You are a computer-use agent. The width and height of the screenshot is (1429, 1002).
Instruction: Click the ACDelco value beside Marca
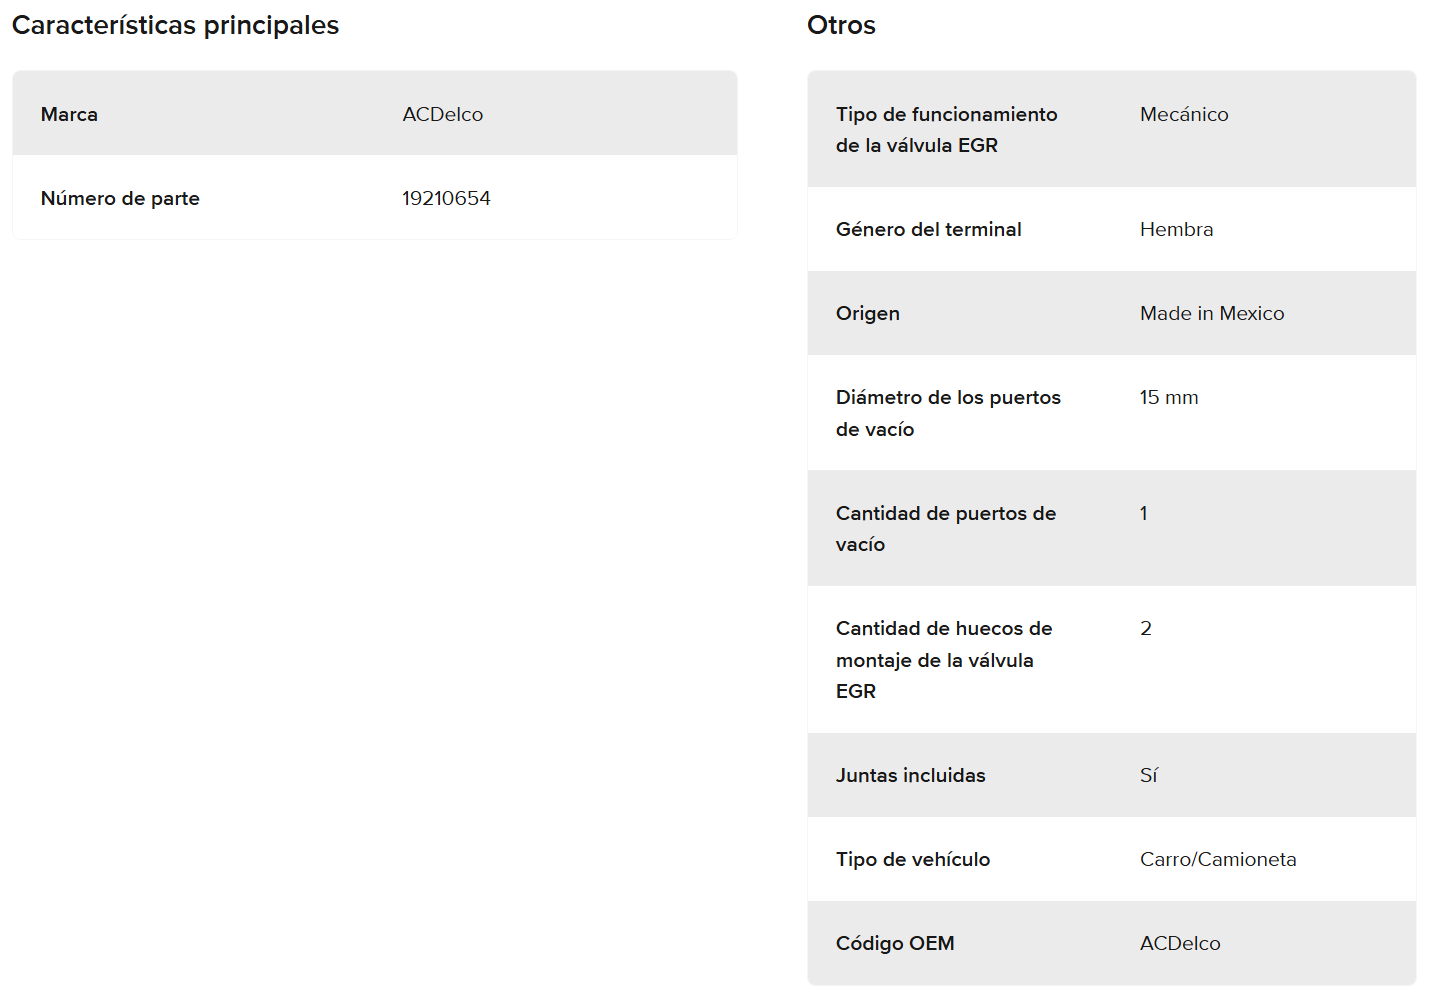point(442,114)
